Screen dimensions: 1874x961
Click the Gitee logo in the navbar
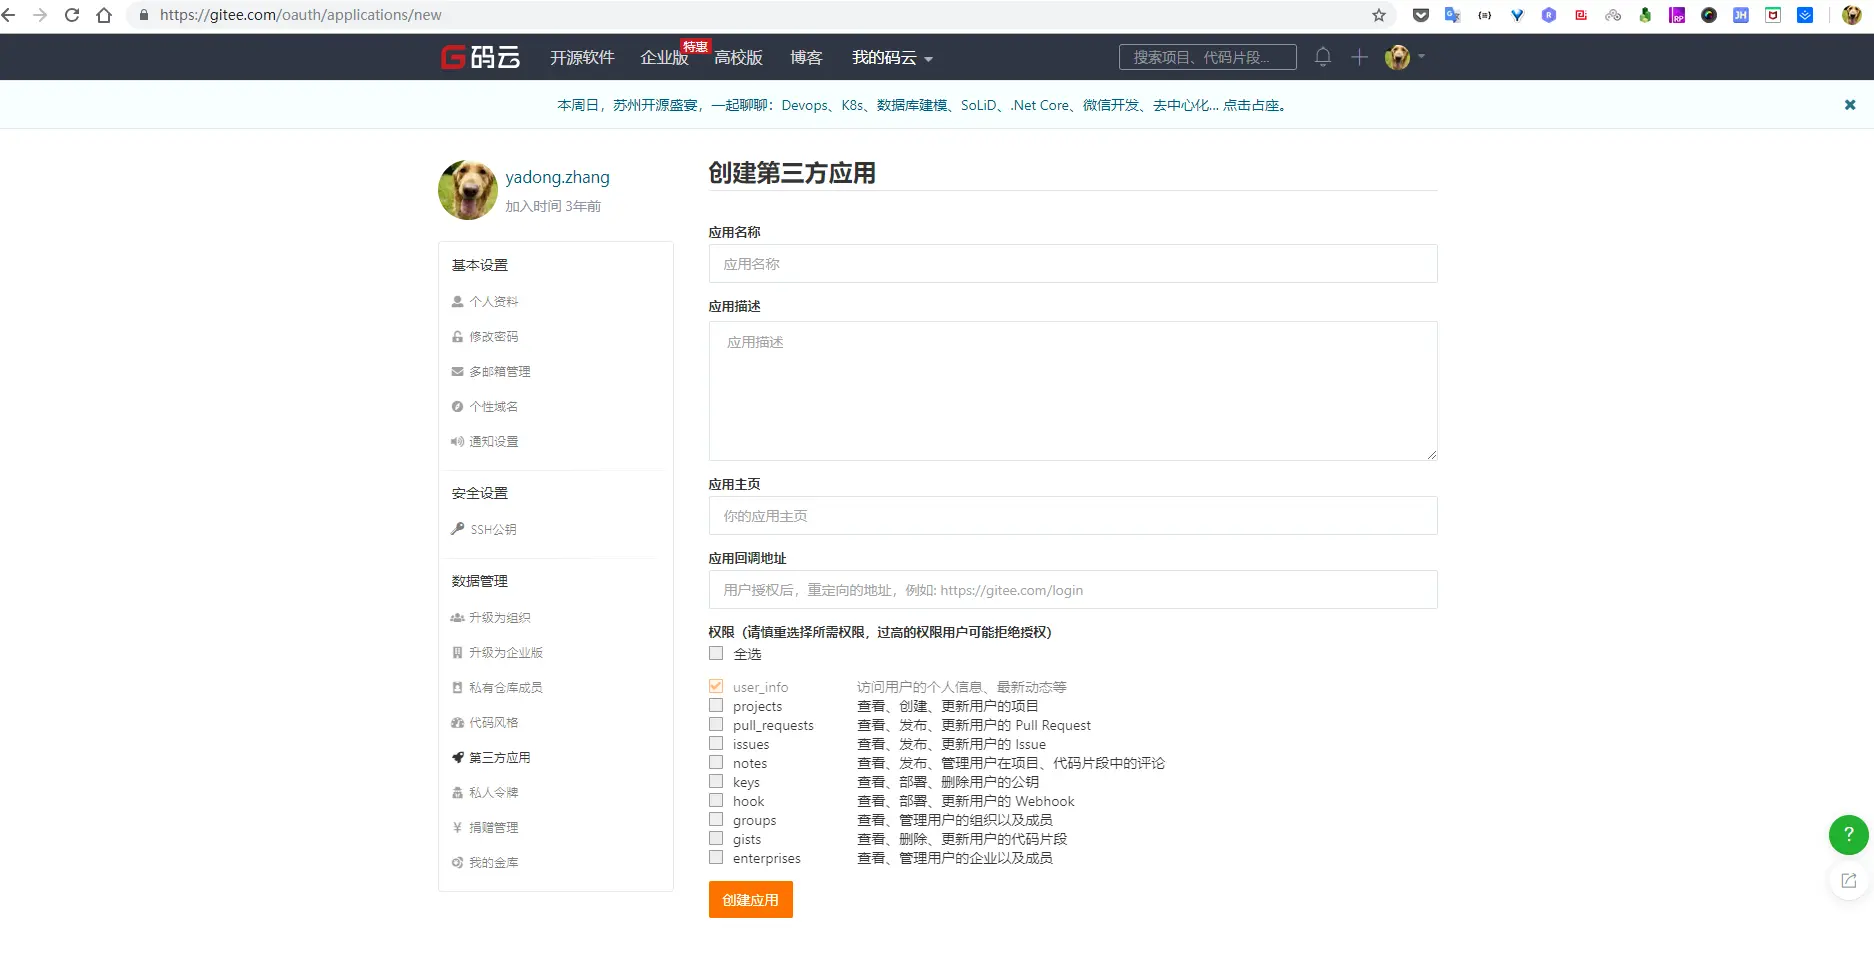tap(479, 57)
